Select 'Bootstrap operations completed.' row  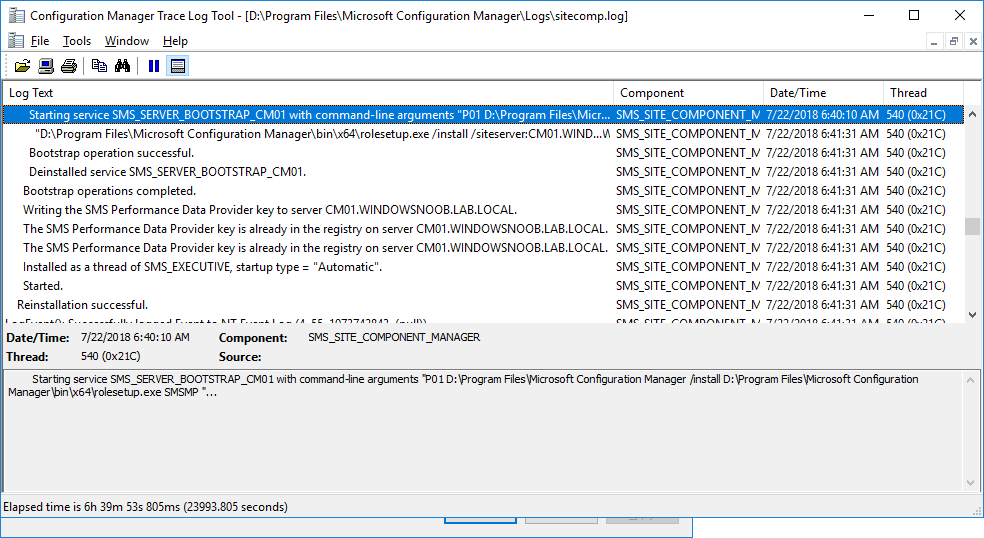coord(483,191)
